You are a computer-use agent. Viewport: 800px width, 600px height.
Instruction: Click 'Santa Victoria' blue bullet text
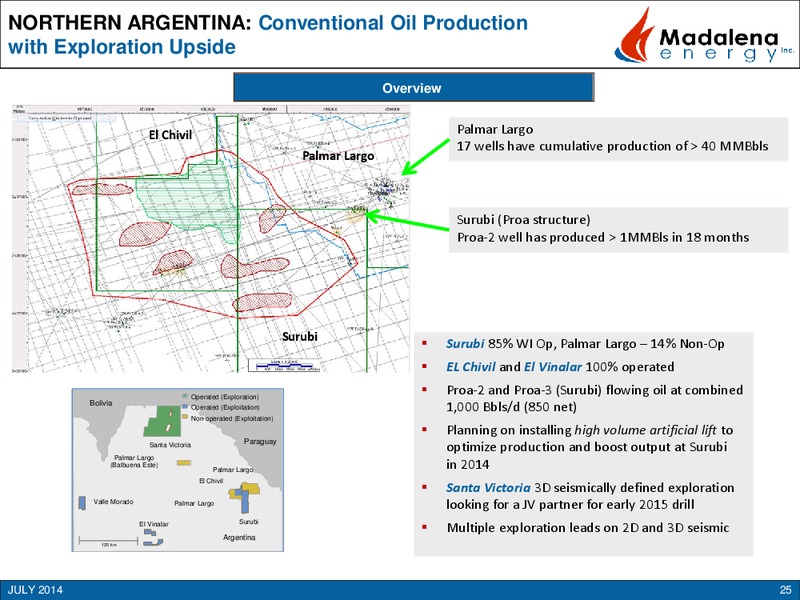(488, 488)
